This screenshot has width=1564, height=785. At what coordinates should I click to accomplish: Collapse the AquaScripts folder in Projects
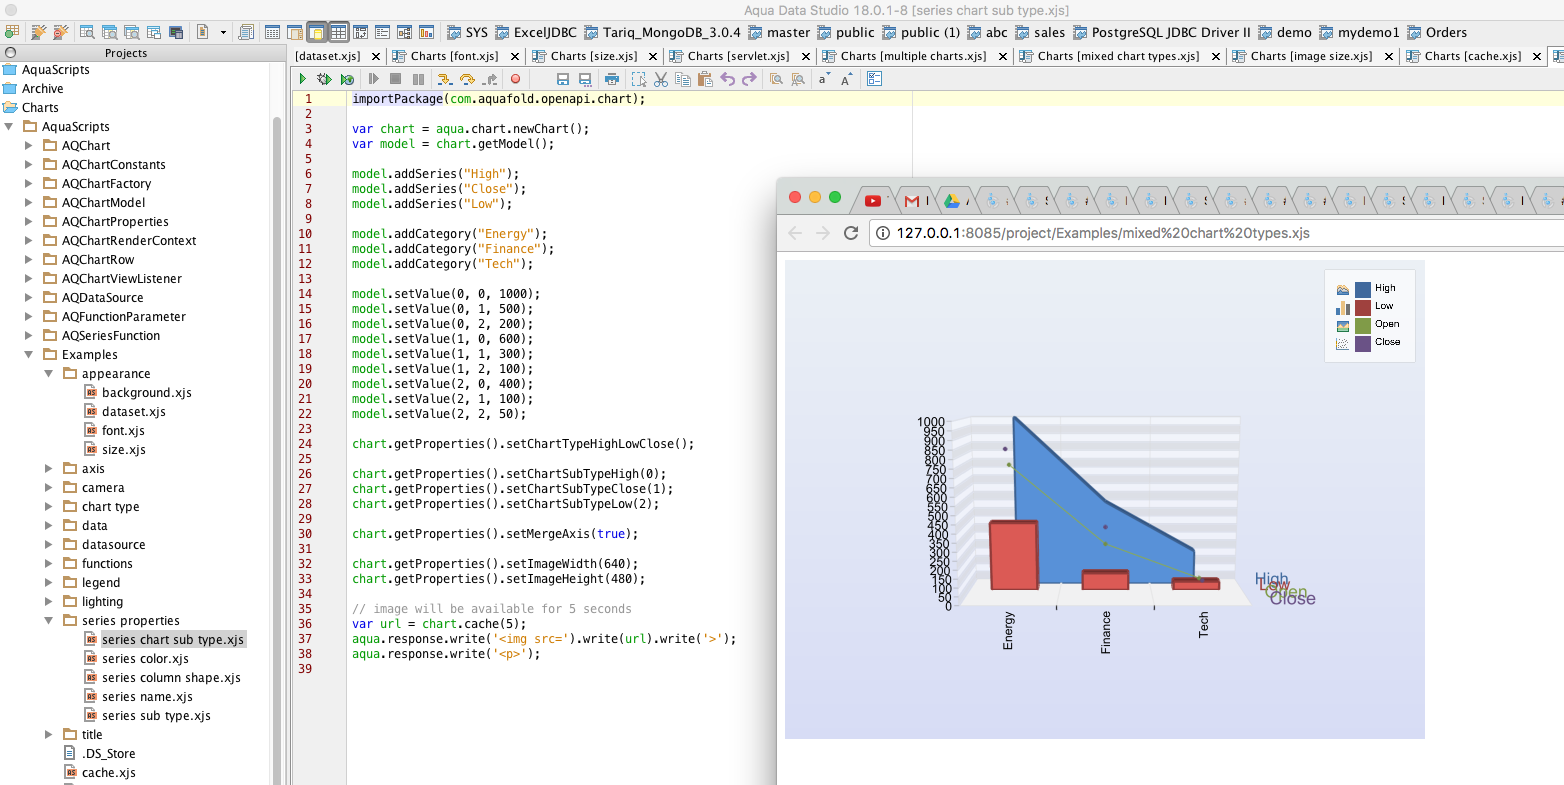point(10,127)
